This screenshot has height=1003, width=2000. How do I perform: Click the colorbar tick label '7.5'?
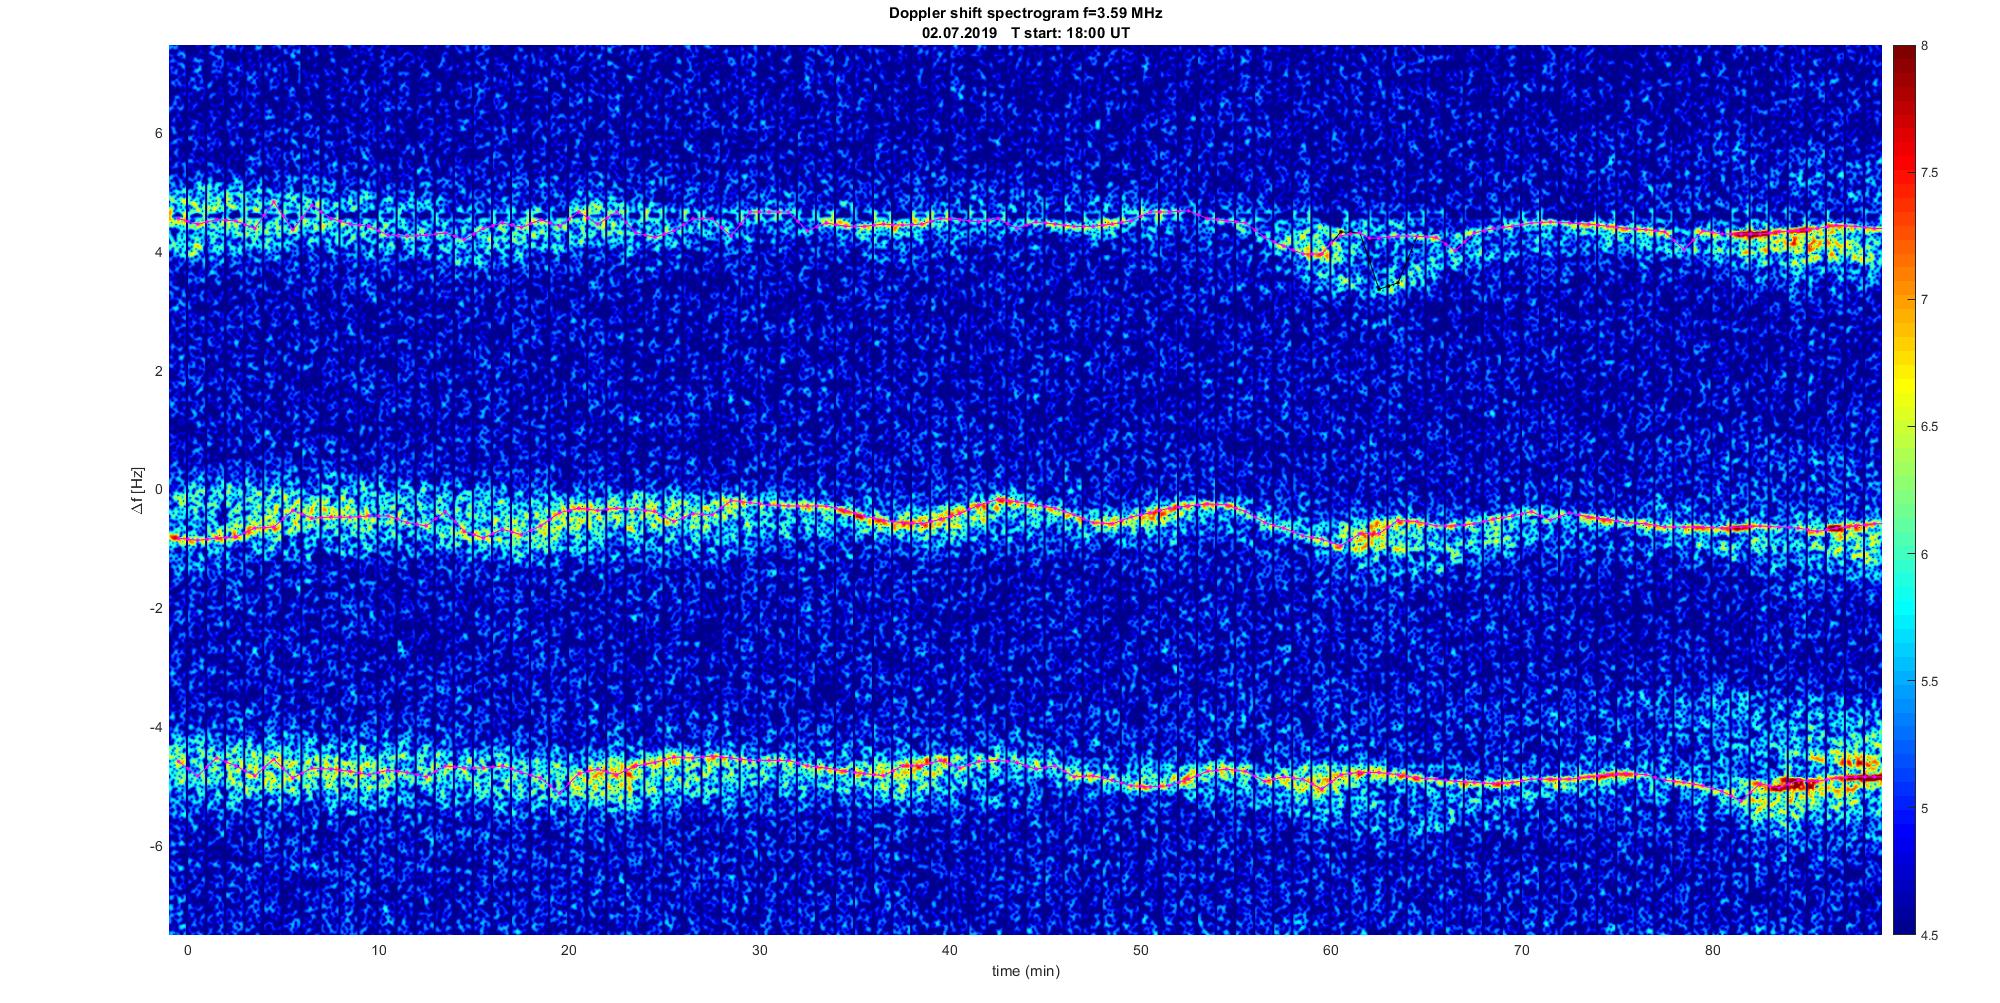pos(1929,173)
